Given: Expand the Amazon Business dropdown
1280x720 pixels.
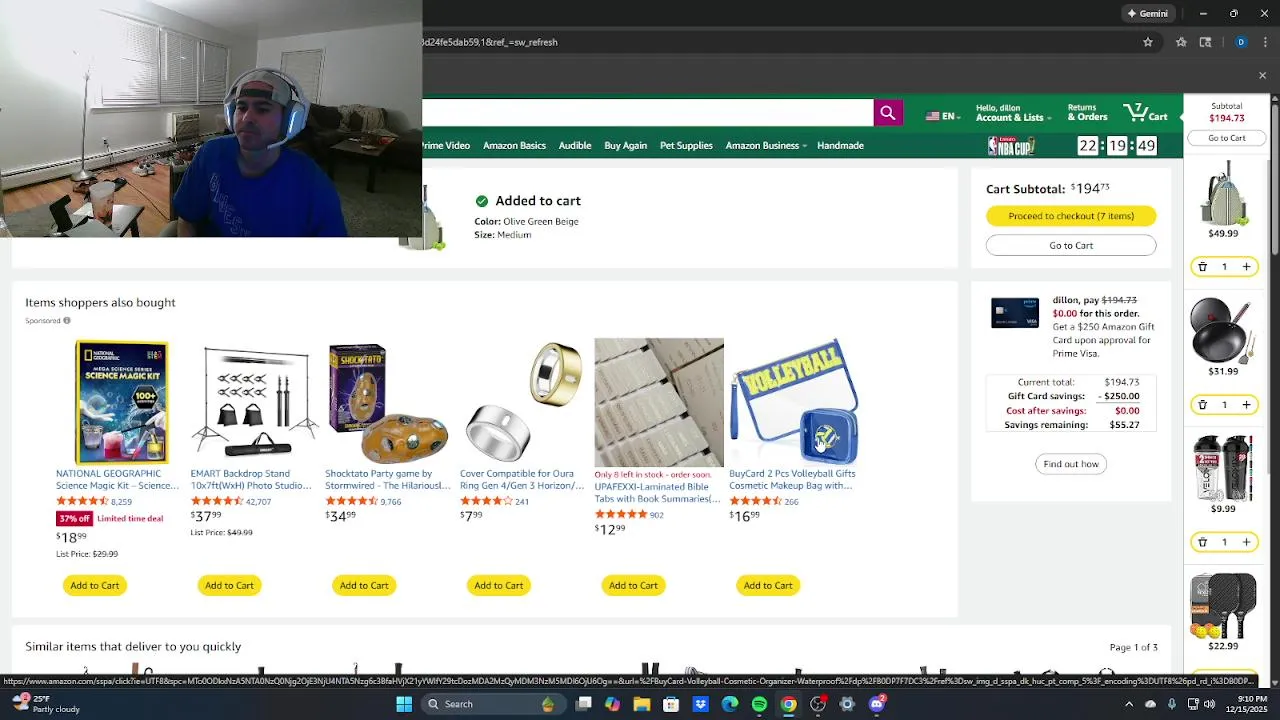Looking at the screenshot, I should [x=765, y=146].
